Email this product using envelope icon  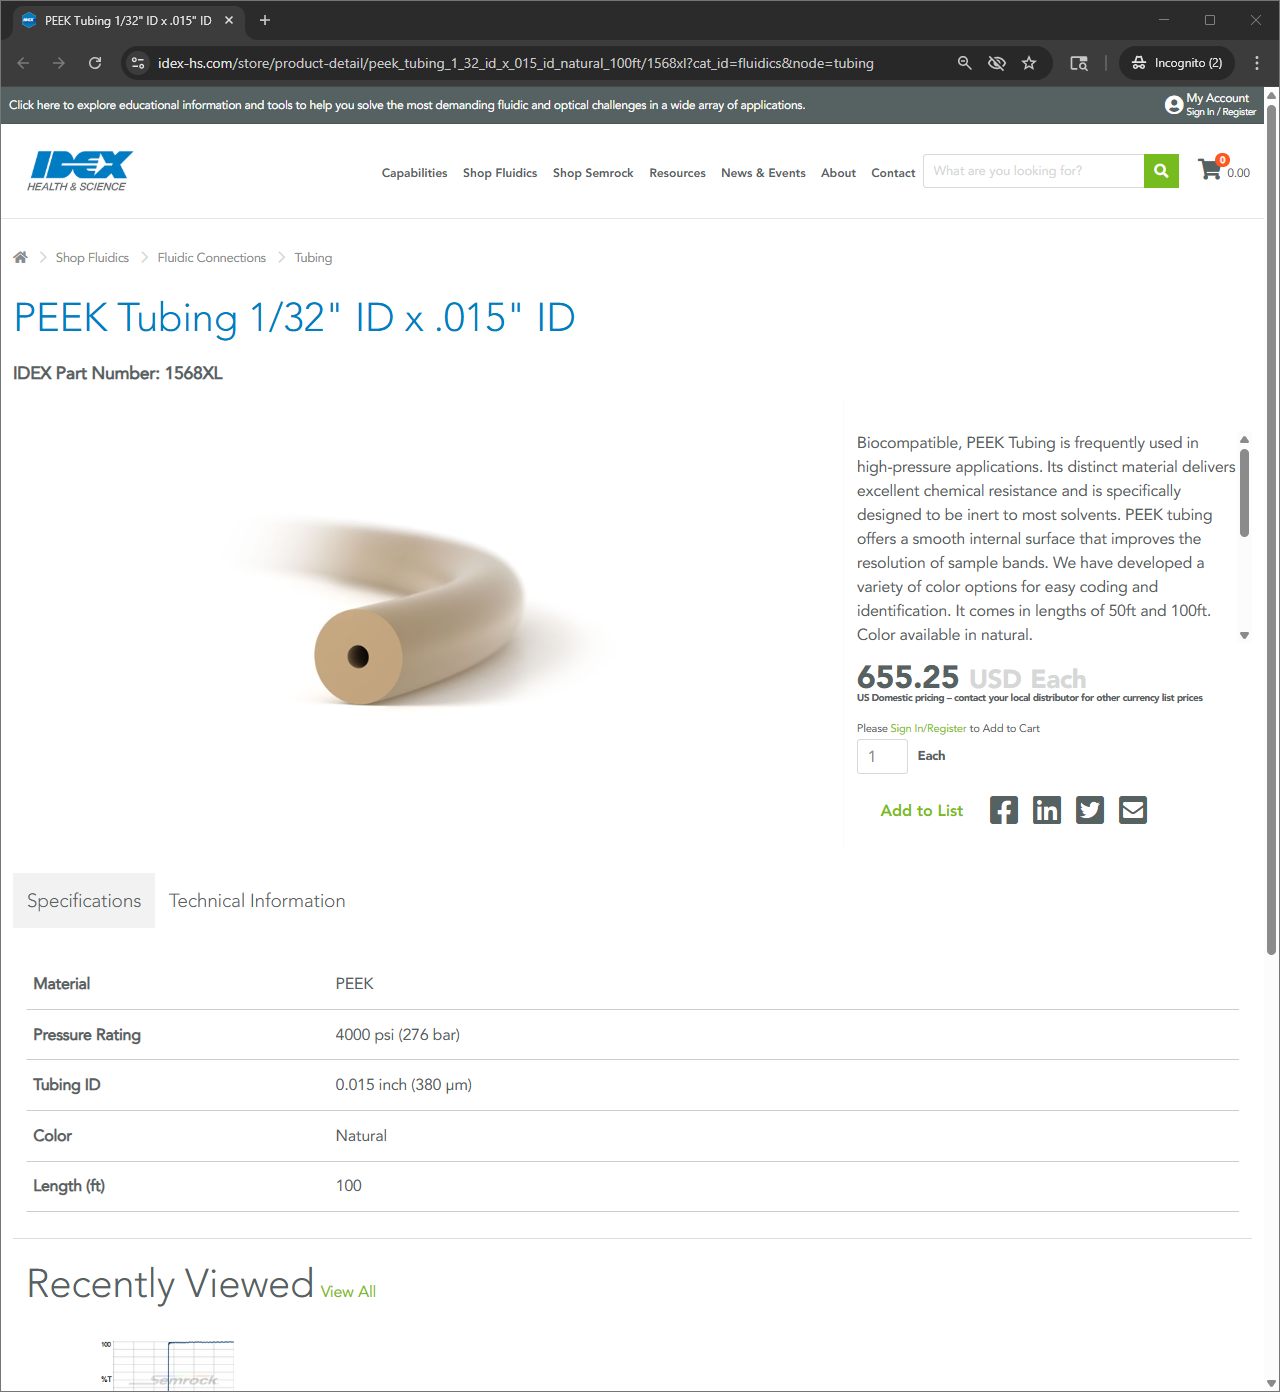1133,810
